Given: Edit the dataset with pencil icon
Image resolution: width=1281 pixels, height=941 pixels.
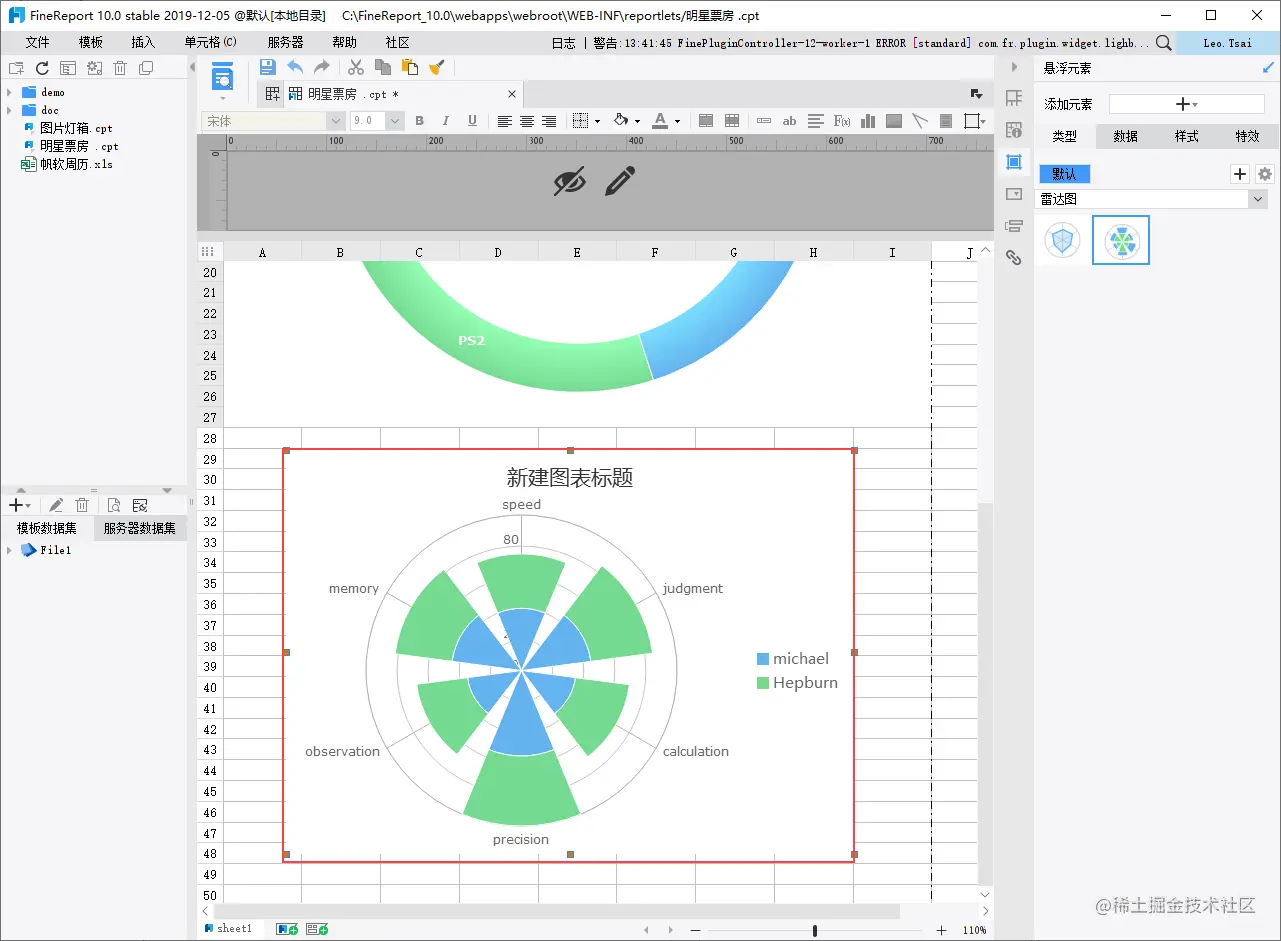Looking at the screenshot, I should [x=56, y=505].
